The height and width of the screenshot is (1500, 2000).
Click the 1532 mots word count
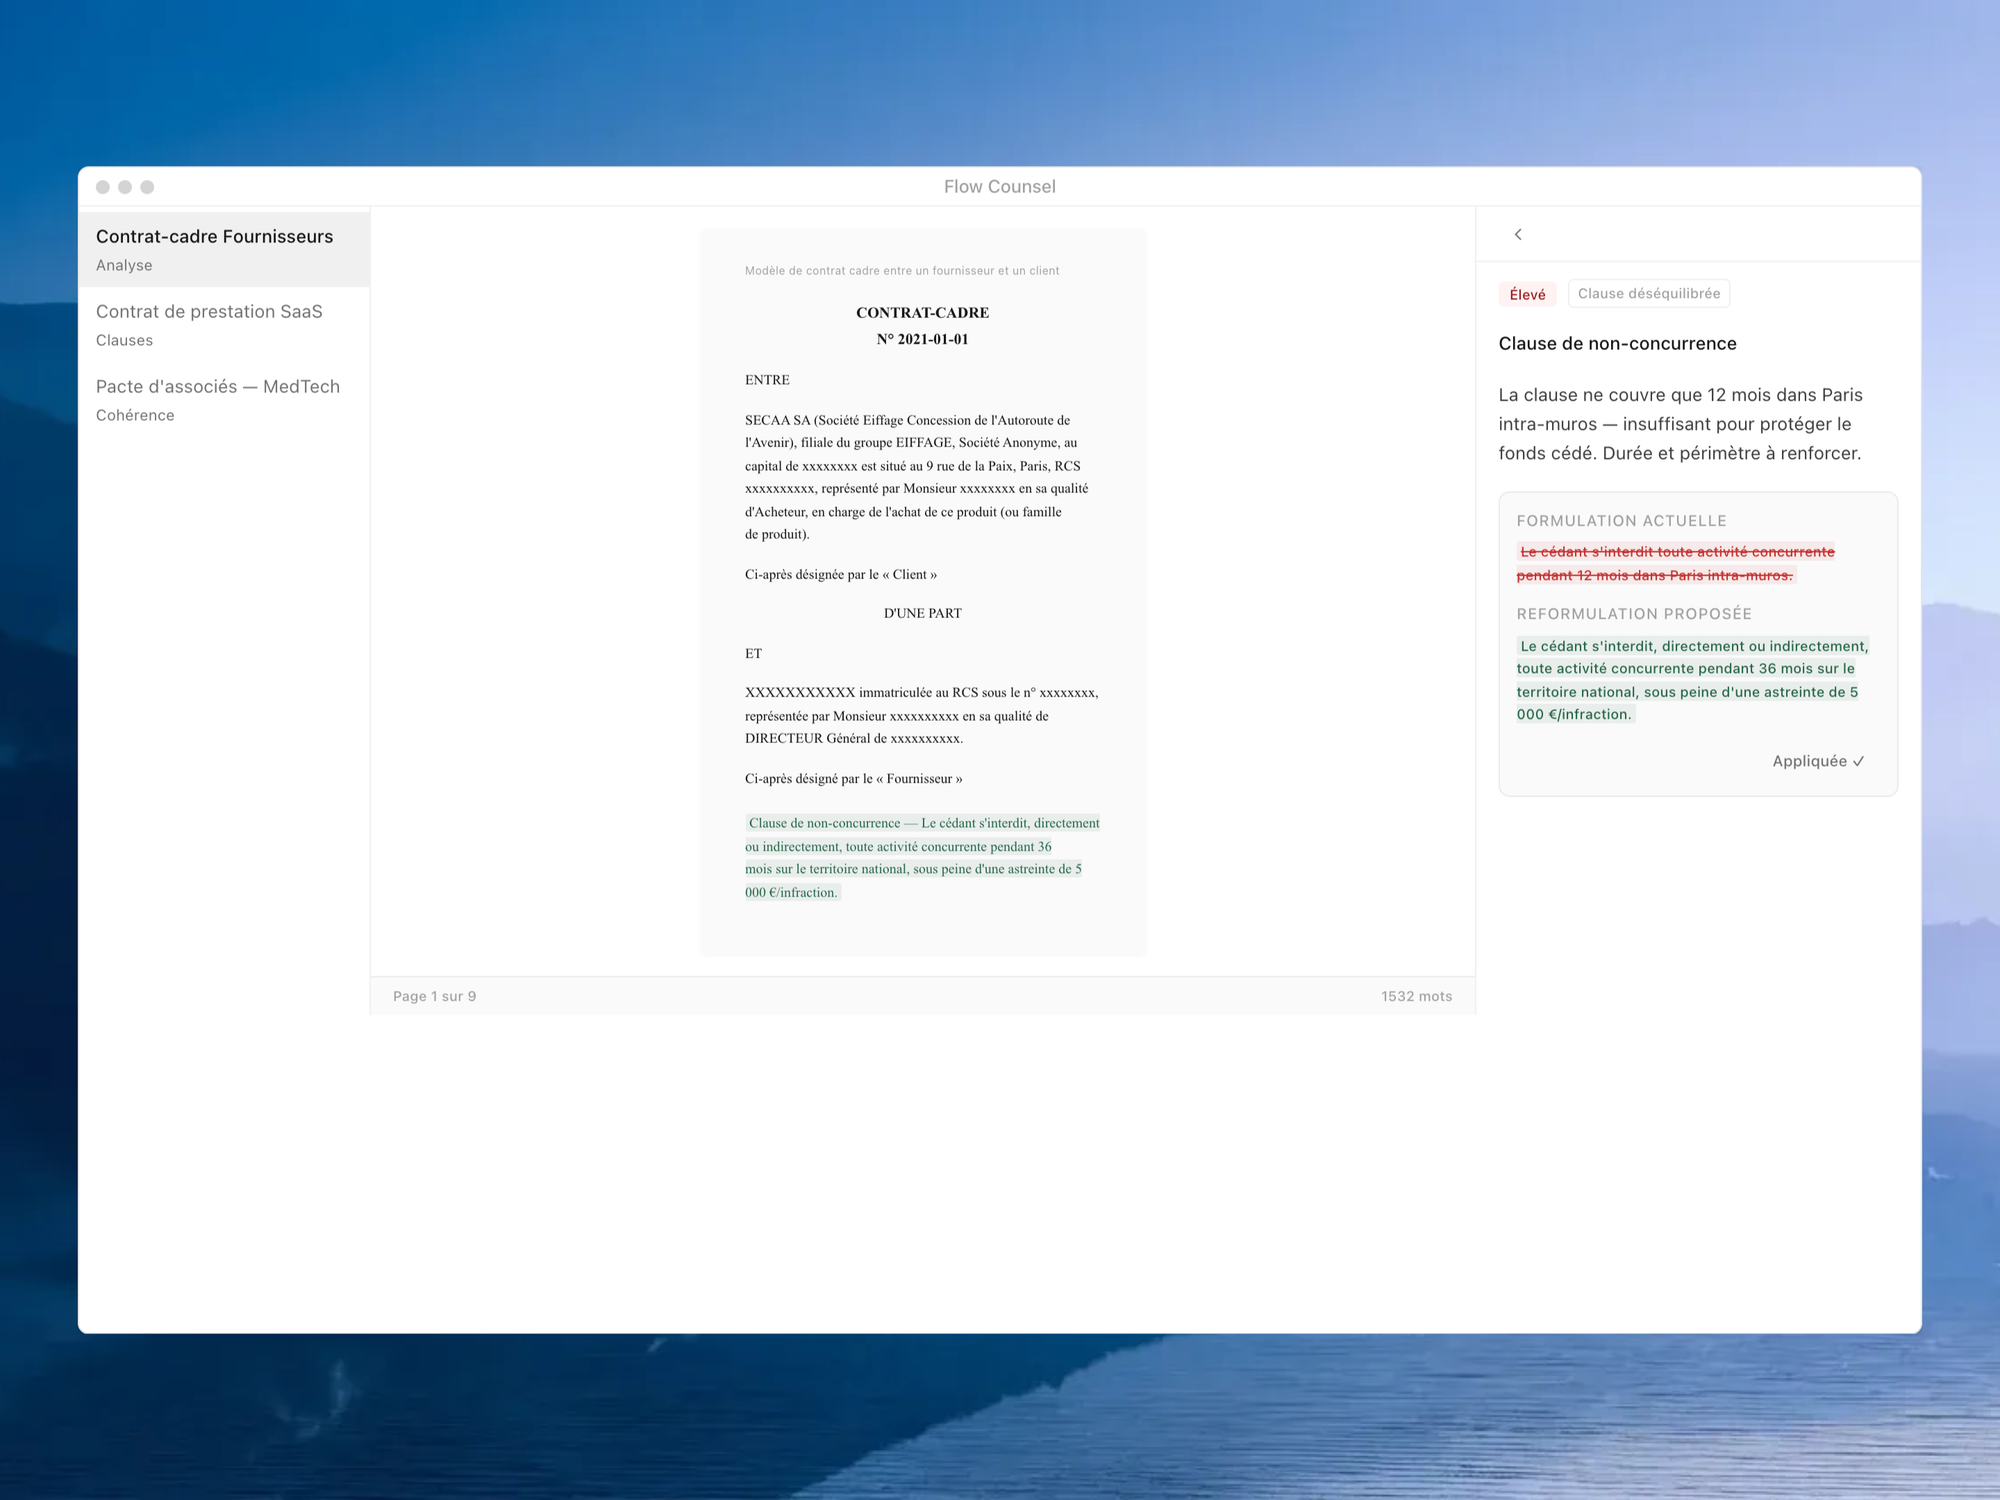tap(1416, 996)
